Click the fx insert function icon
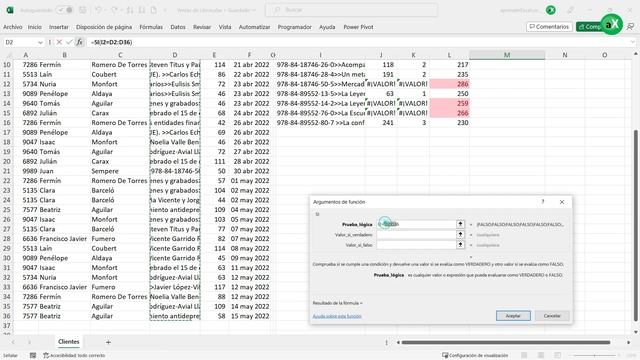 pyautogui.click(x=79, y=42)
